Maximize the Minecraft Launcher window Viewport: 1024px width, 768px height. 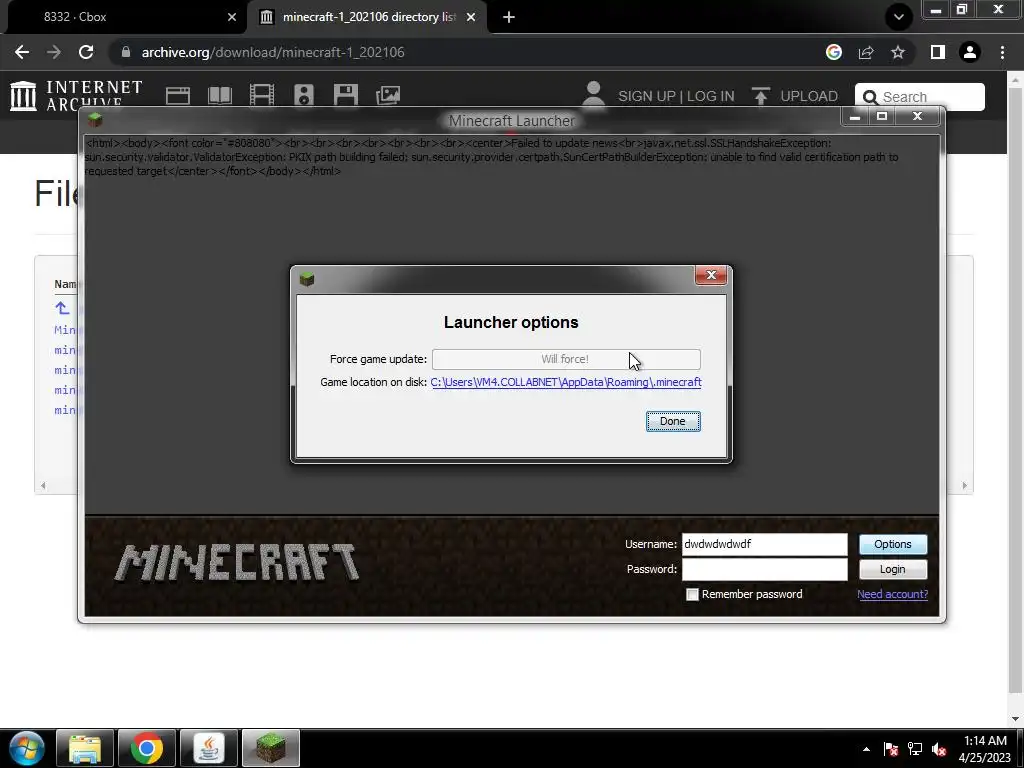point(882,117)
